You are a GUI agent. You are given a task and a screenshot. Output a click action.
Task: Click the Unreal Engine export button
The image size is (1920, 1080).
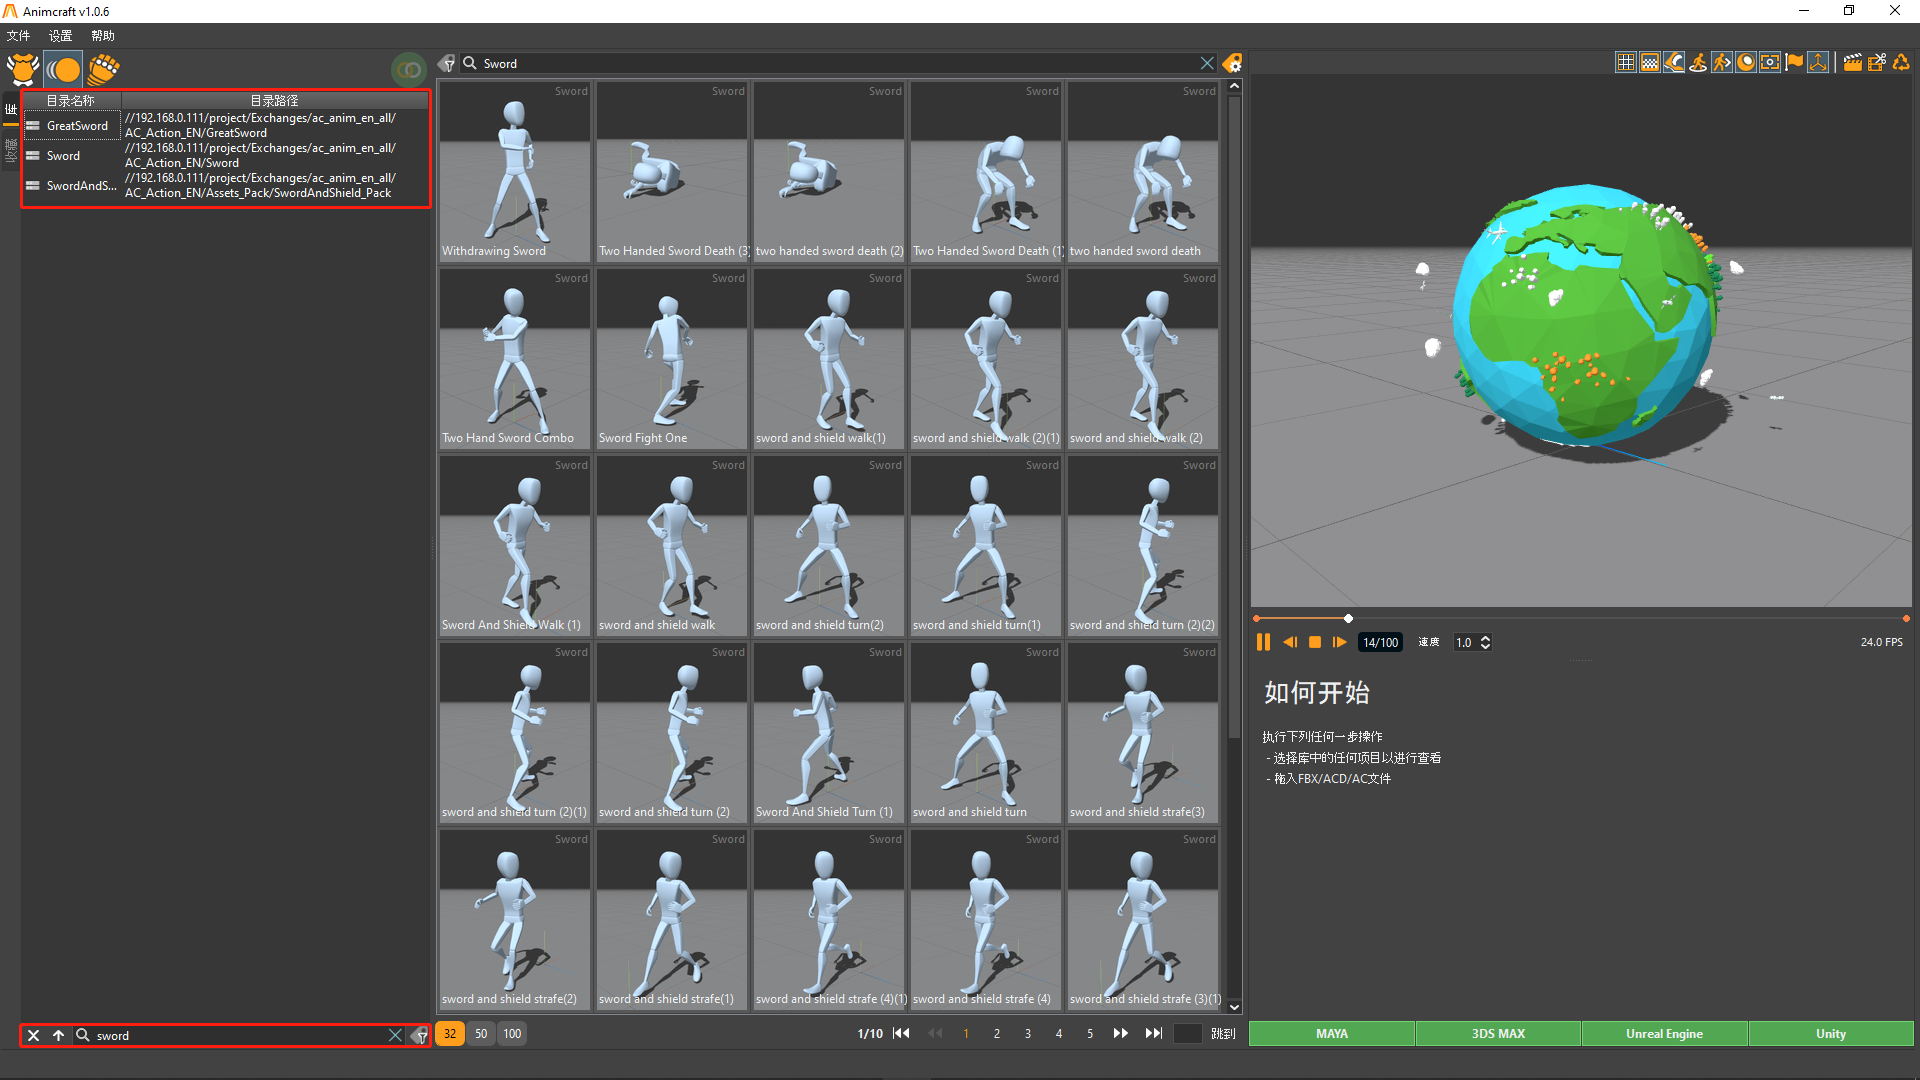click(x=1664, y=1033)
